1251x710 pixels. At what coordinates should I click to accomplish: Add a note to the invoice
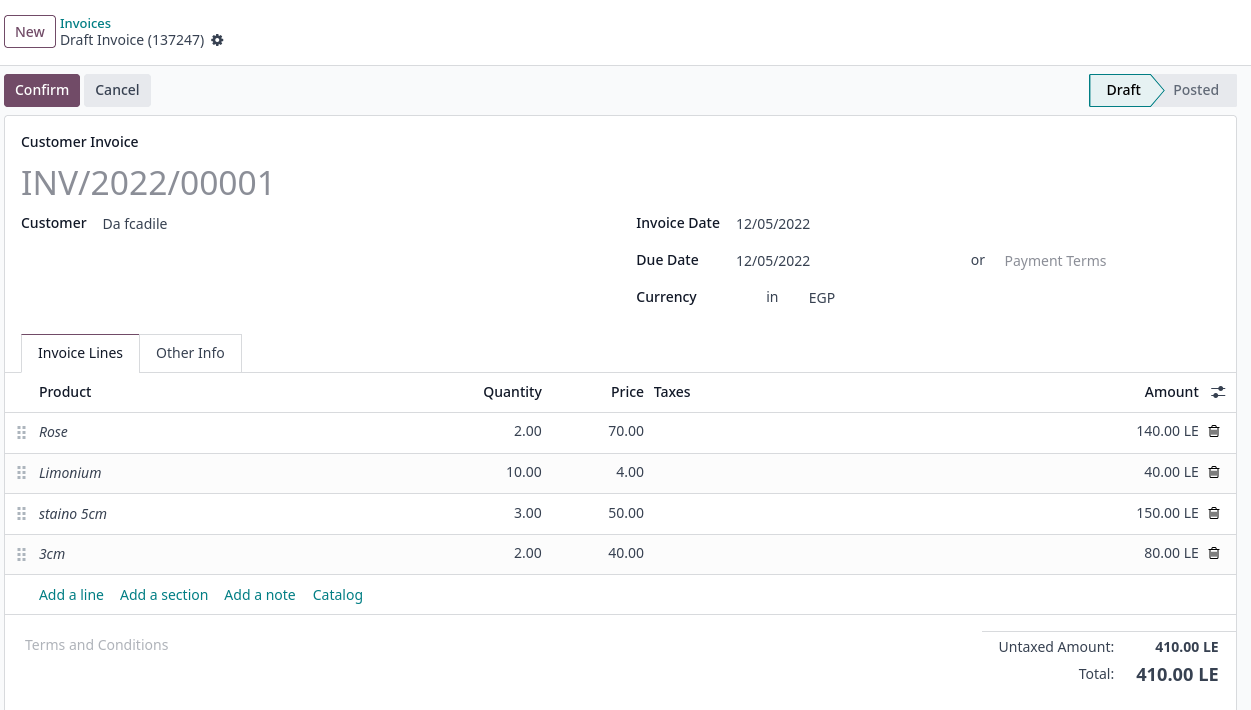click(260, 595)
